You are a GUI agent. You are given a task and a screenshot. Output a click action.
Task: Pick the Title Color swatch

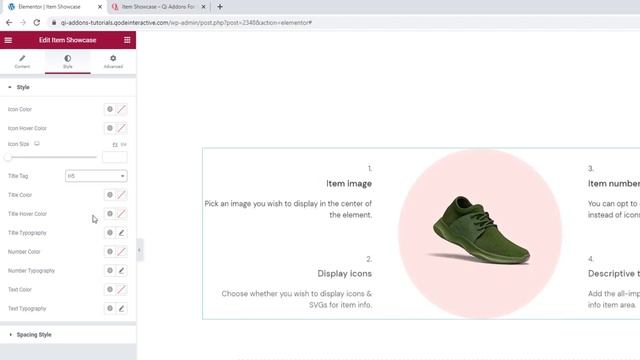[122, 195]
